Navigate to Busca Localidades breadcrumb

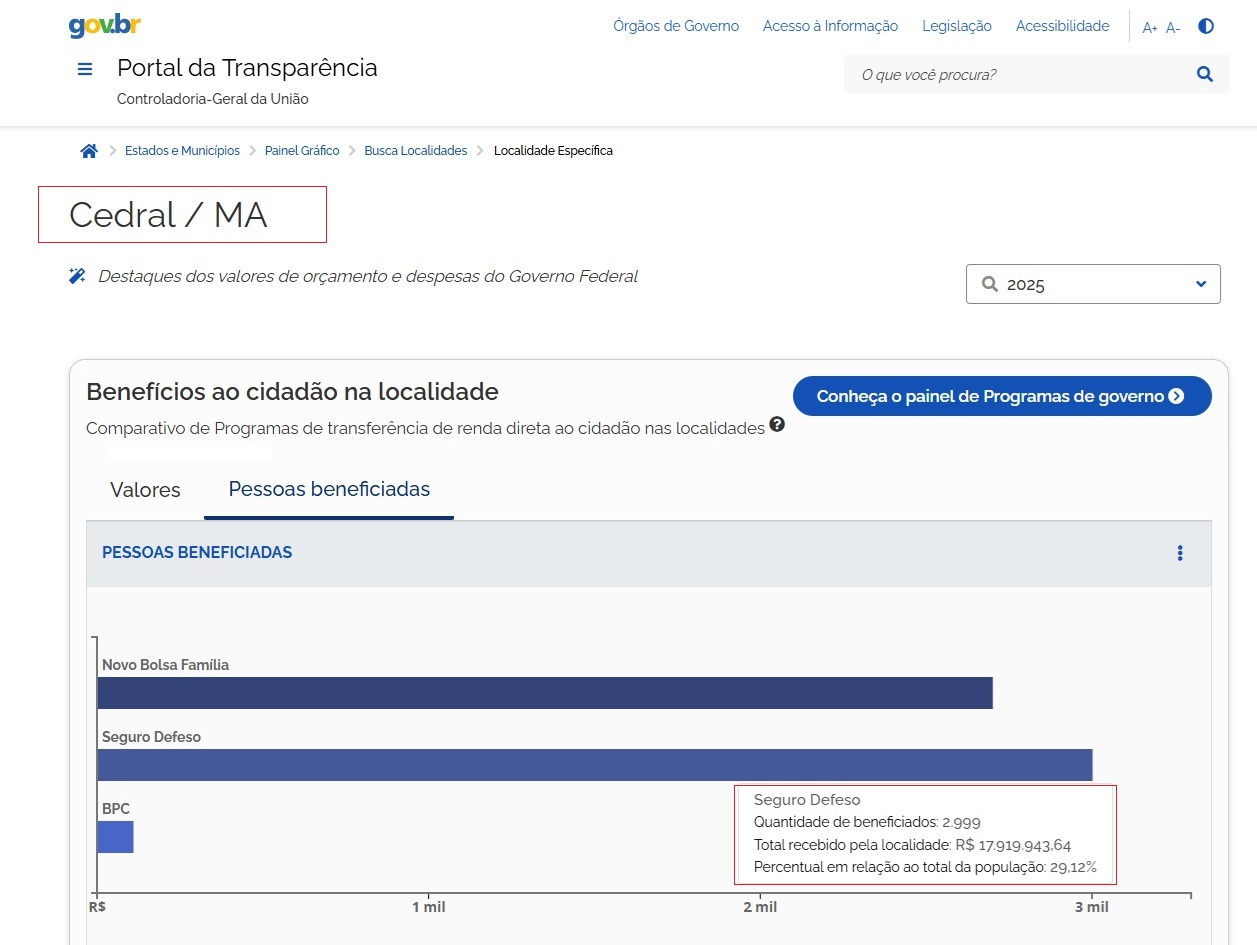click(x=415, y=151)
